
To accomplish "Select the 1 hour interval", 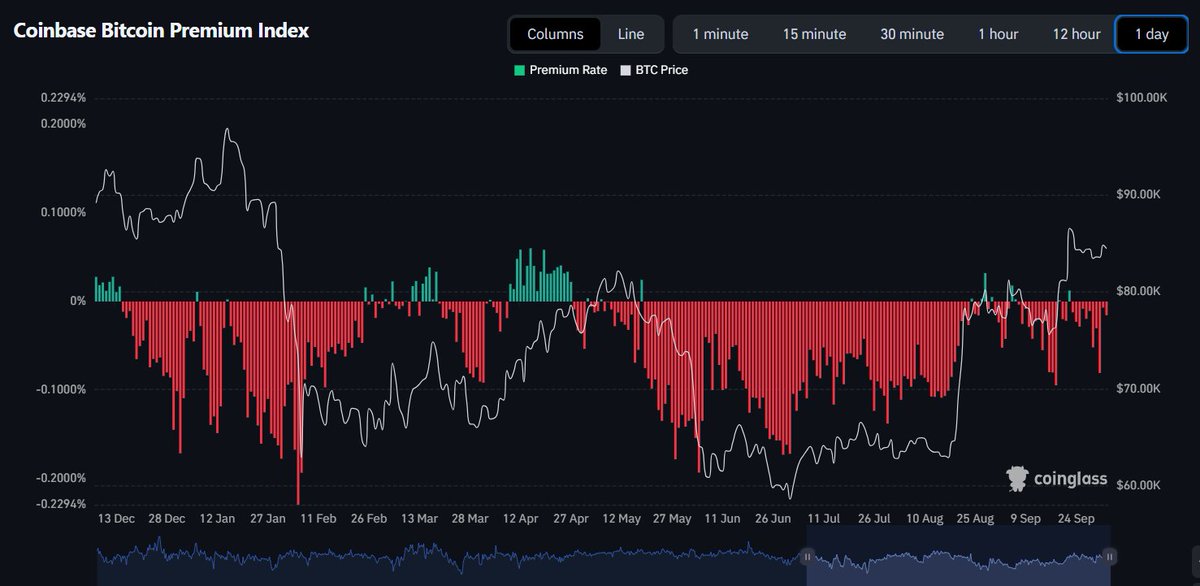I will click(x=998, y=34).
